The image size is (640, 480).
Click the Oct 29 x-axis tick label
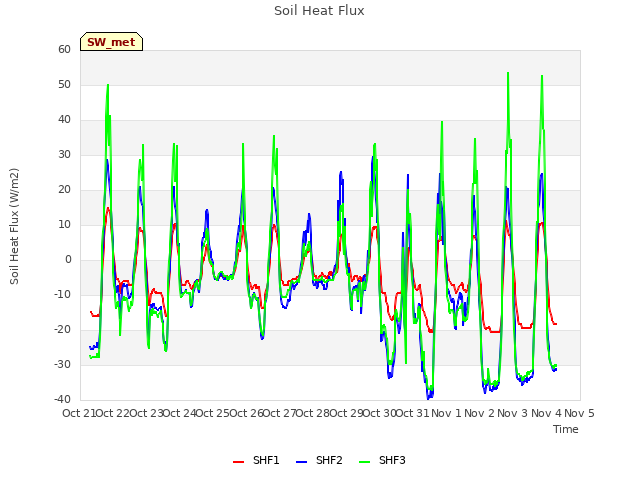point(346,413)
